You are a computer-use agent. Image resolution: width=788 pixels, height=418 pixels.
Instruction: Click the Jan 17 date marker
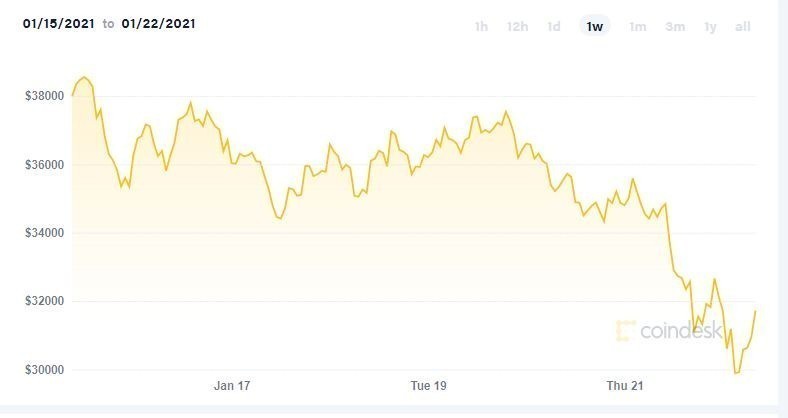tap(231, 386)
